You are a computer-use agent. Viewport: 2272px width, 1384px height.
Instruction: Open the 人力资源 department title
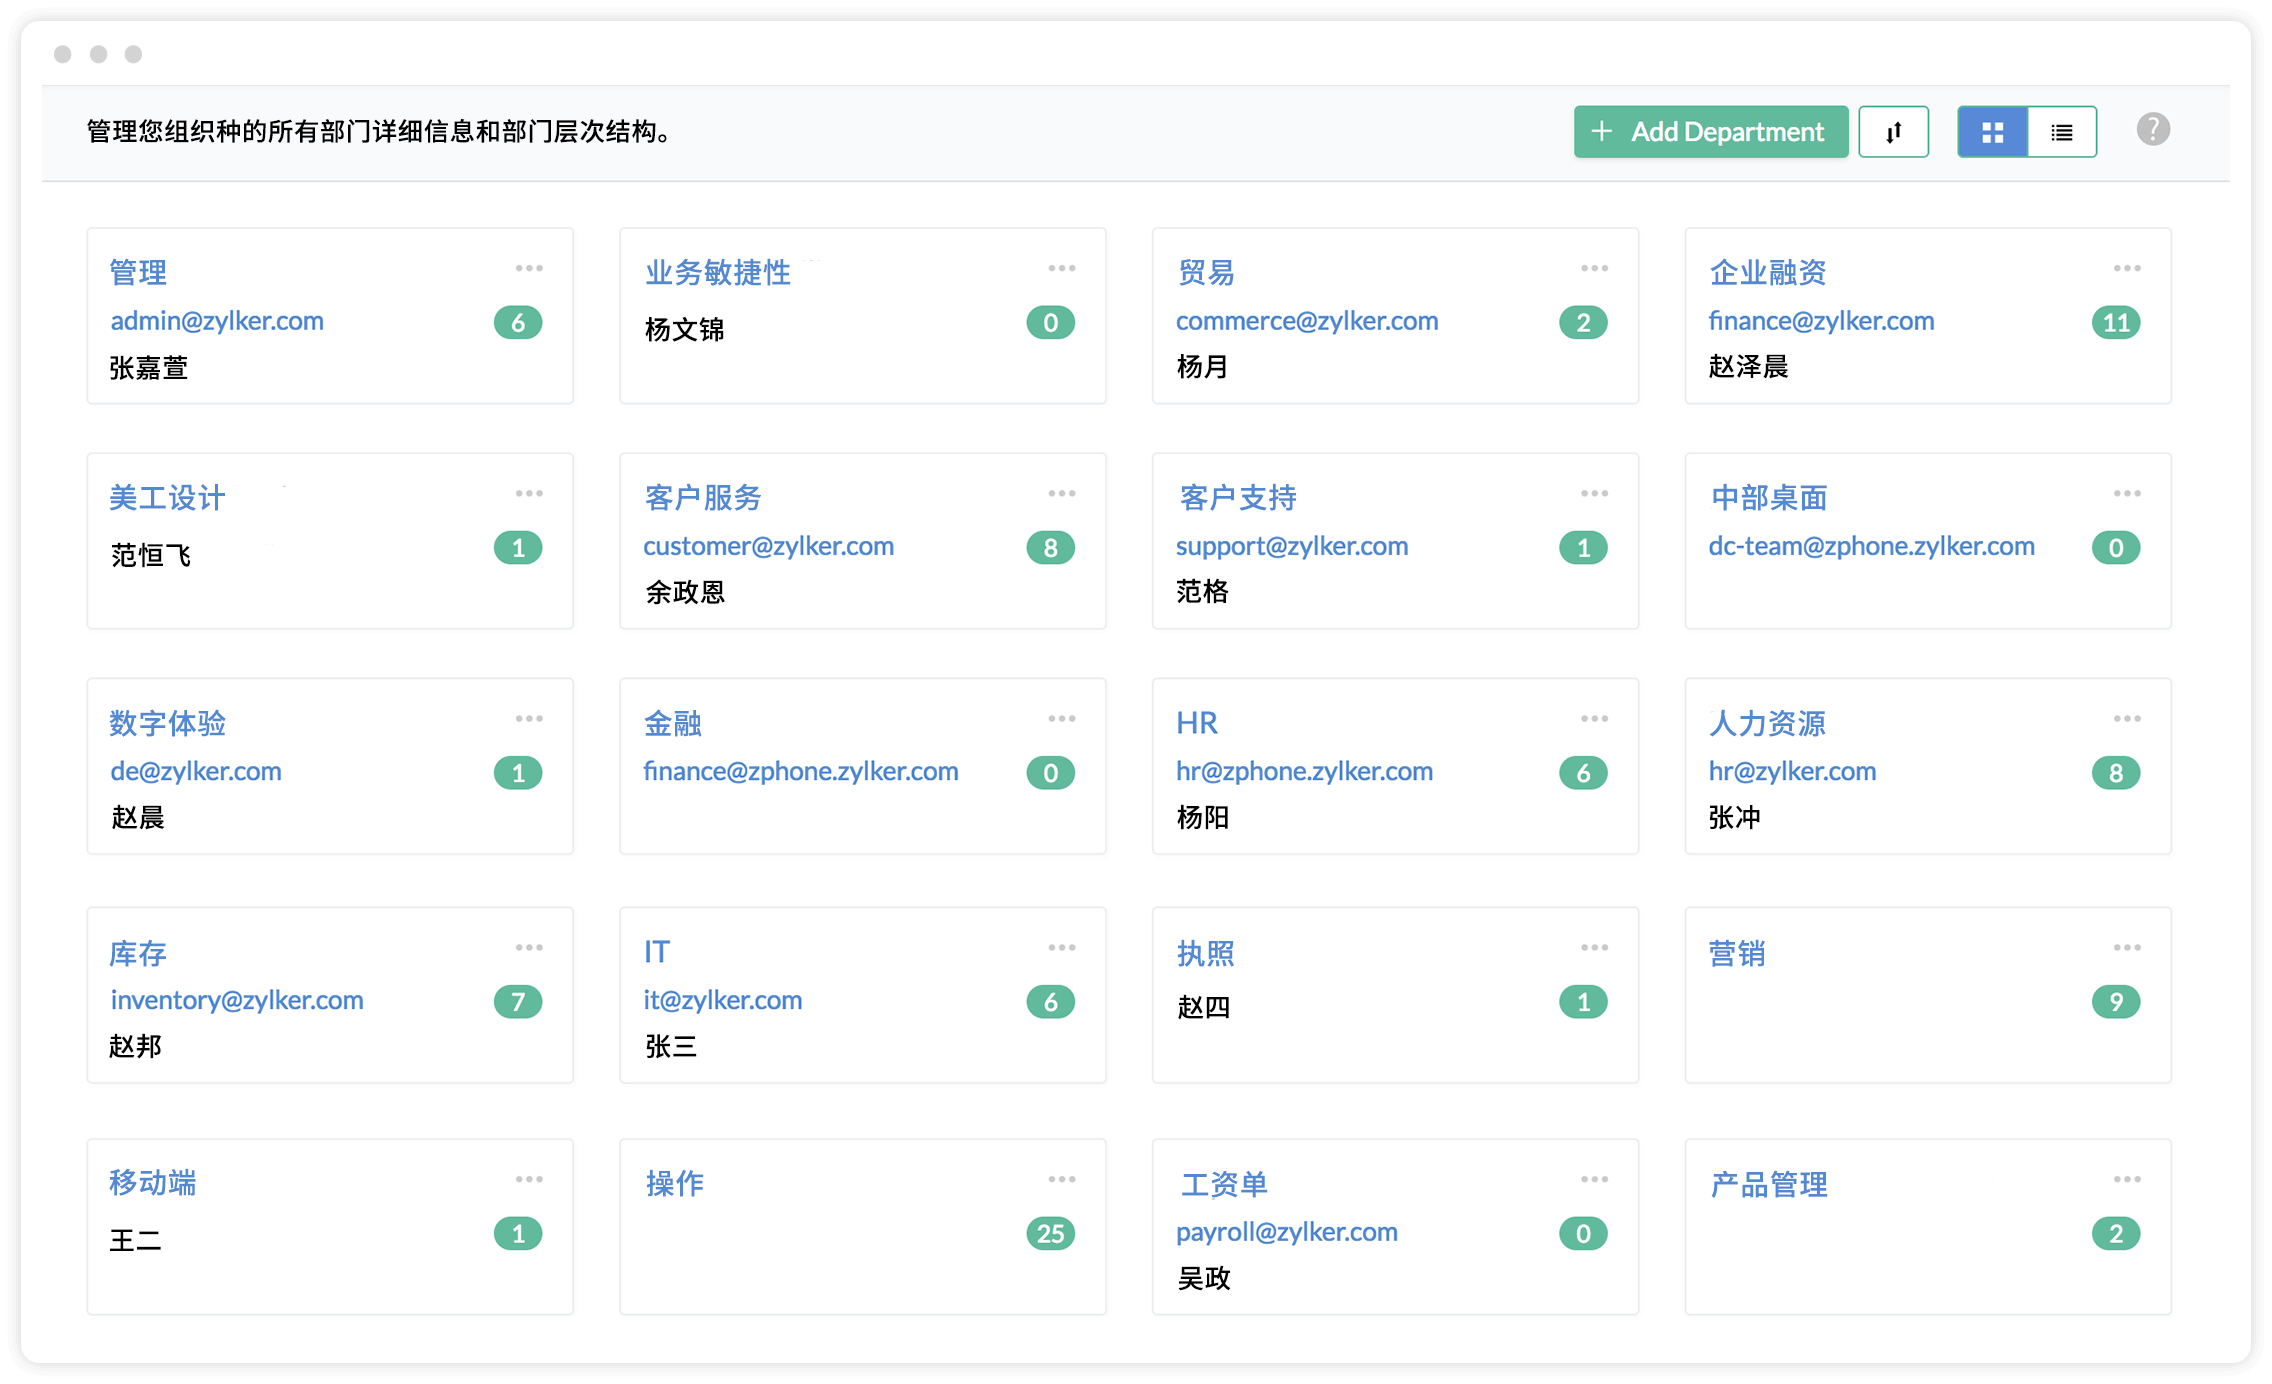click(1767, 723)
